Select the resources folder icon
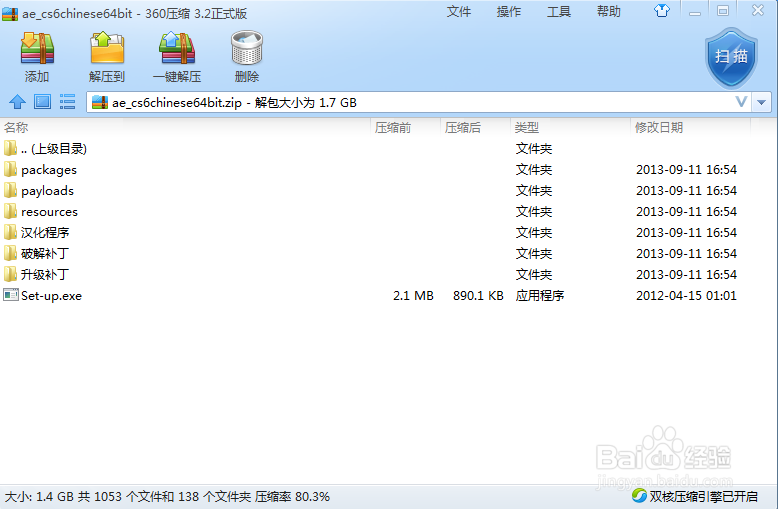Screen dimensions: 778x509 pos(10,211)
